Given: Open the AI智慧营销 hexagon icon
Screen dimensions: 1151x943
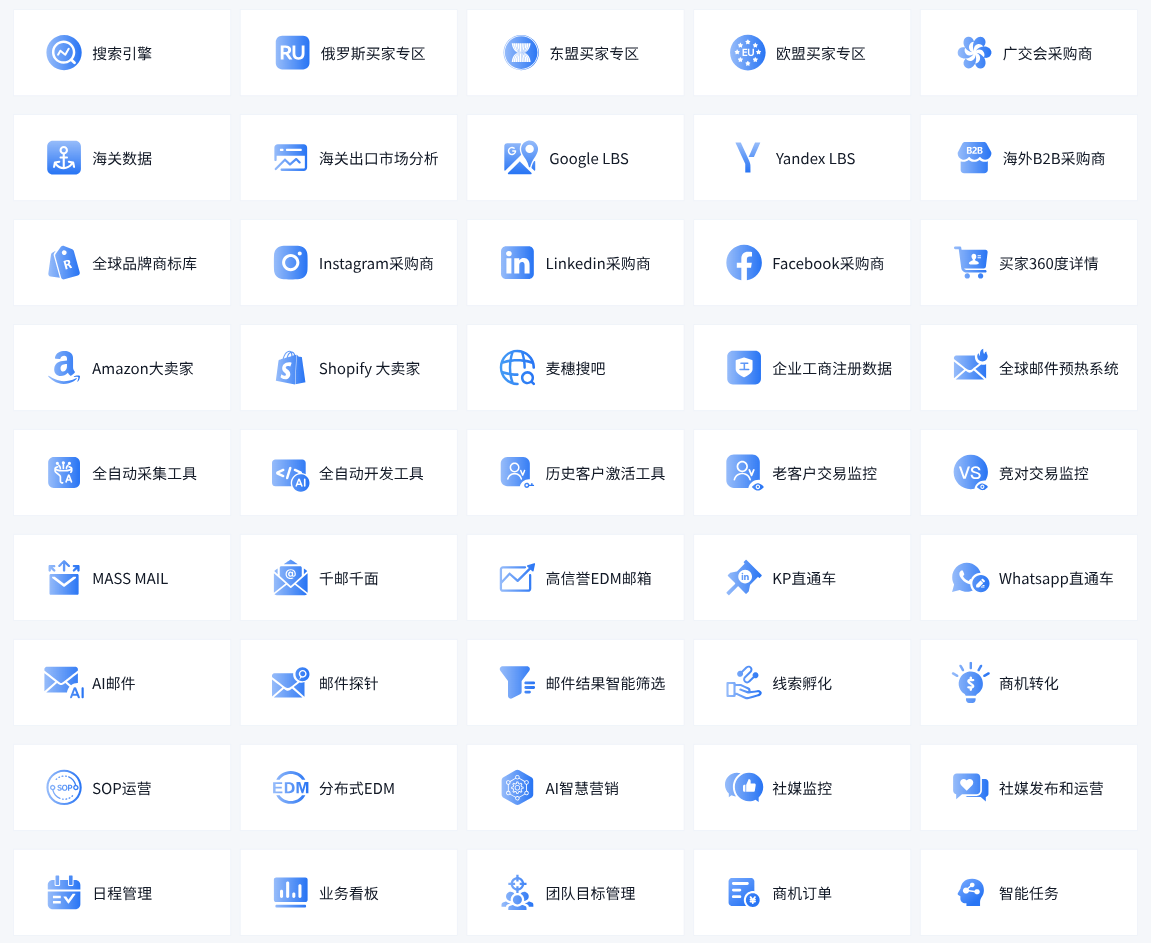Looking at the screenshot, I should click(x=518, y=788).
